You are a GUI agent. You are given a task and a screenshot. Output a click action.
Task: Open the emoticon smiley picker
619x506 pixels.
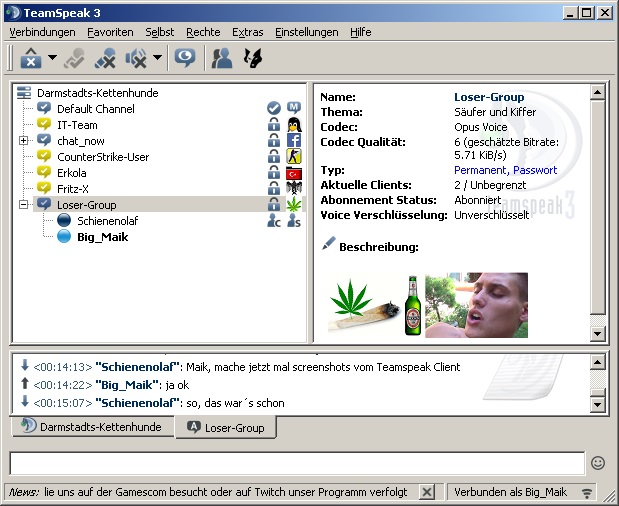click(x=598, y=463)
